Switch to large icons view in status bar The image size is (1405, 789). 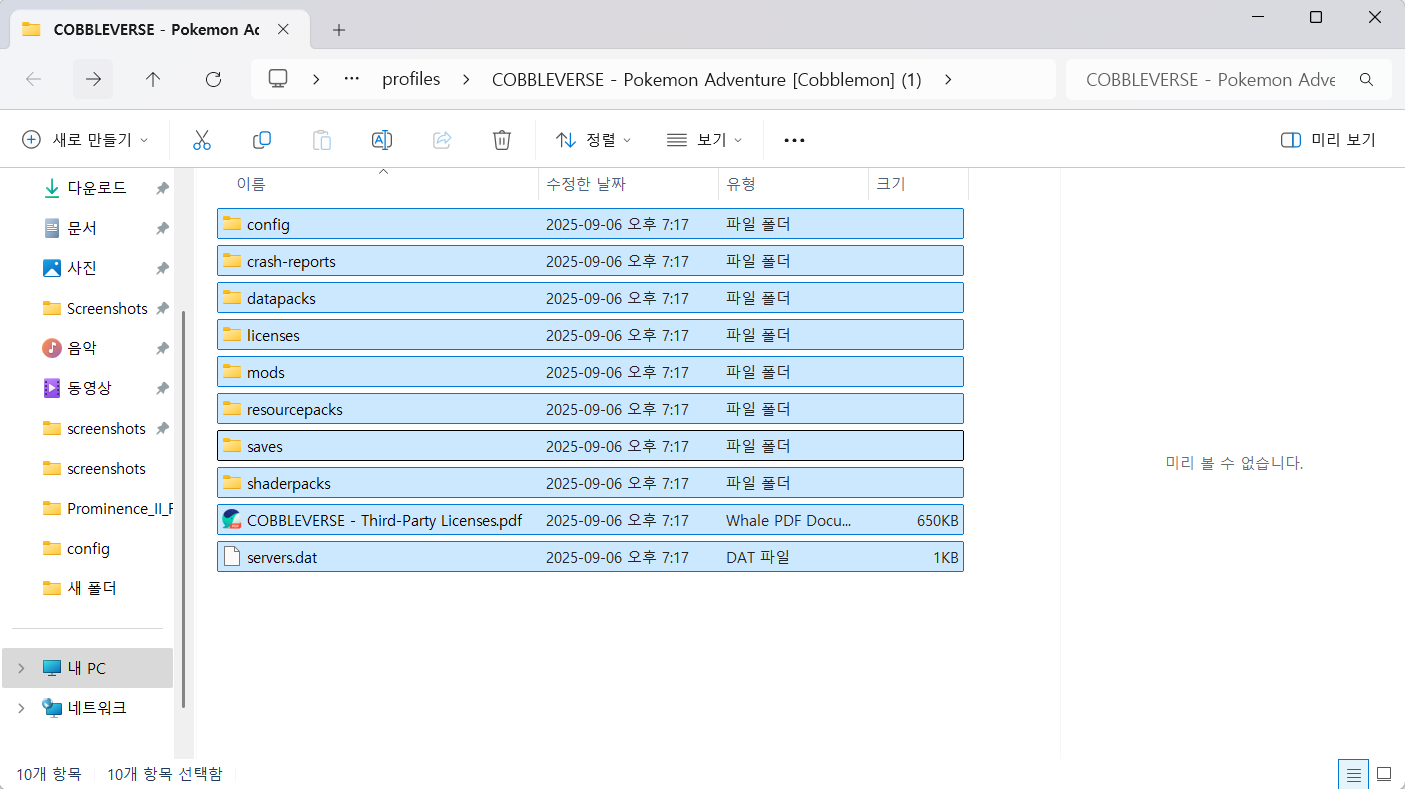[x=1384, y=773]
